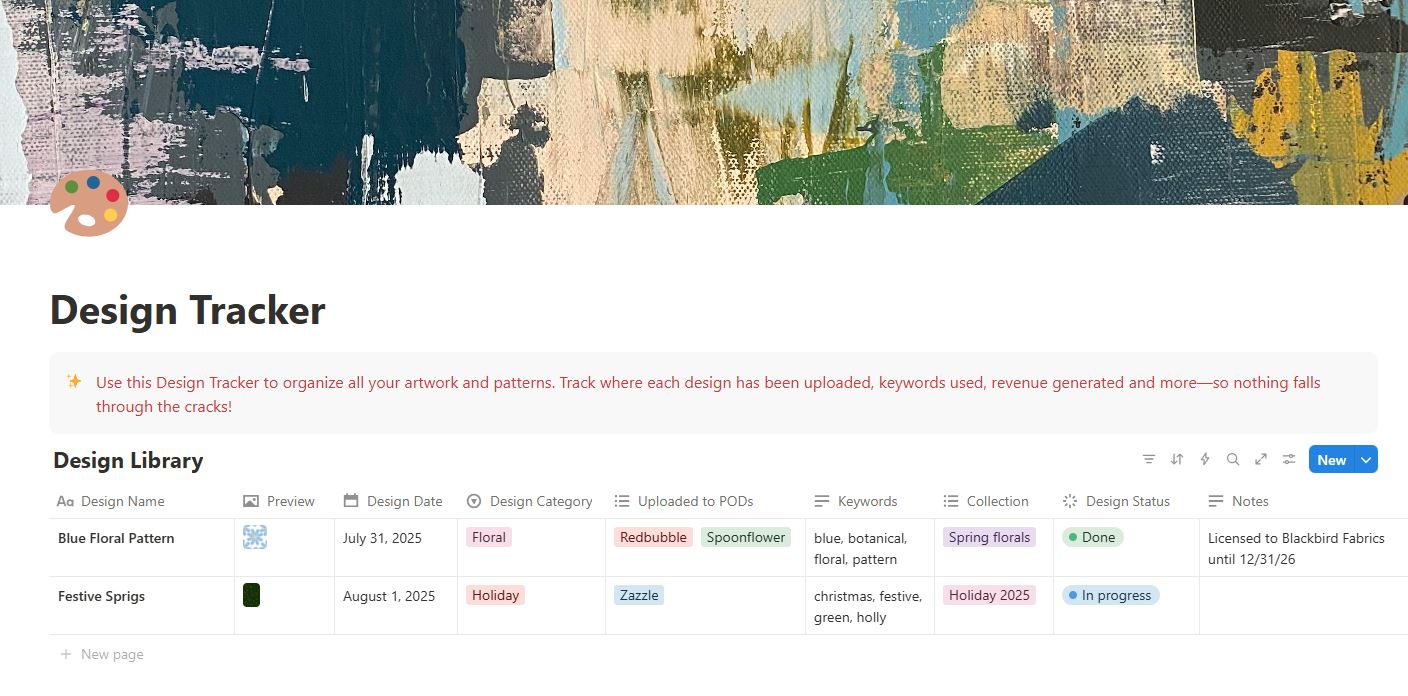
Task: Open the Design Category column header
Action: click(531, 501)
